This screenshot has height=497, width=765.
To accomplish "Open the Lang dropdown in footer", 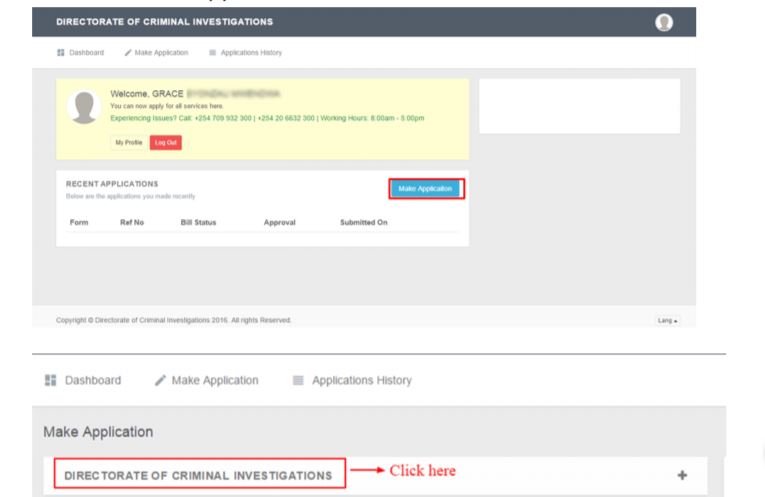I will click(667, 320).
